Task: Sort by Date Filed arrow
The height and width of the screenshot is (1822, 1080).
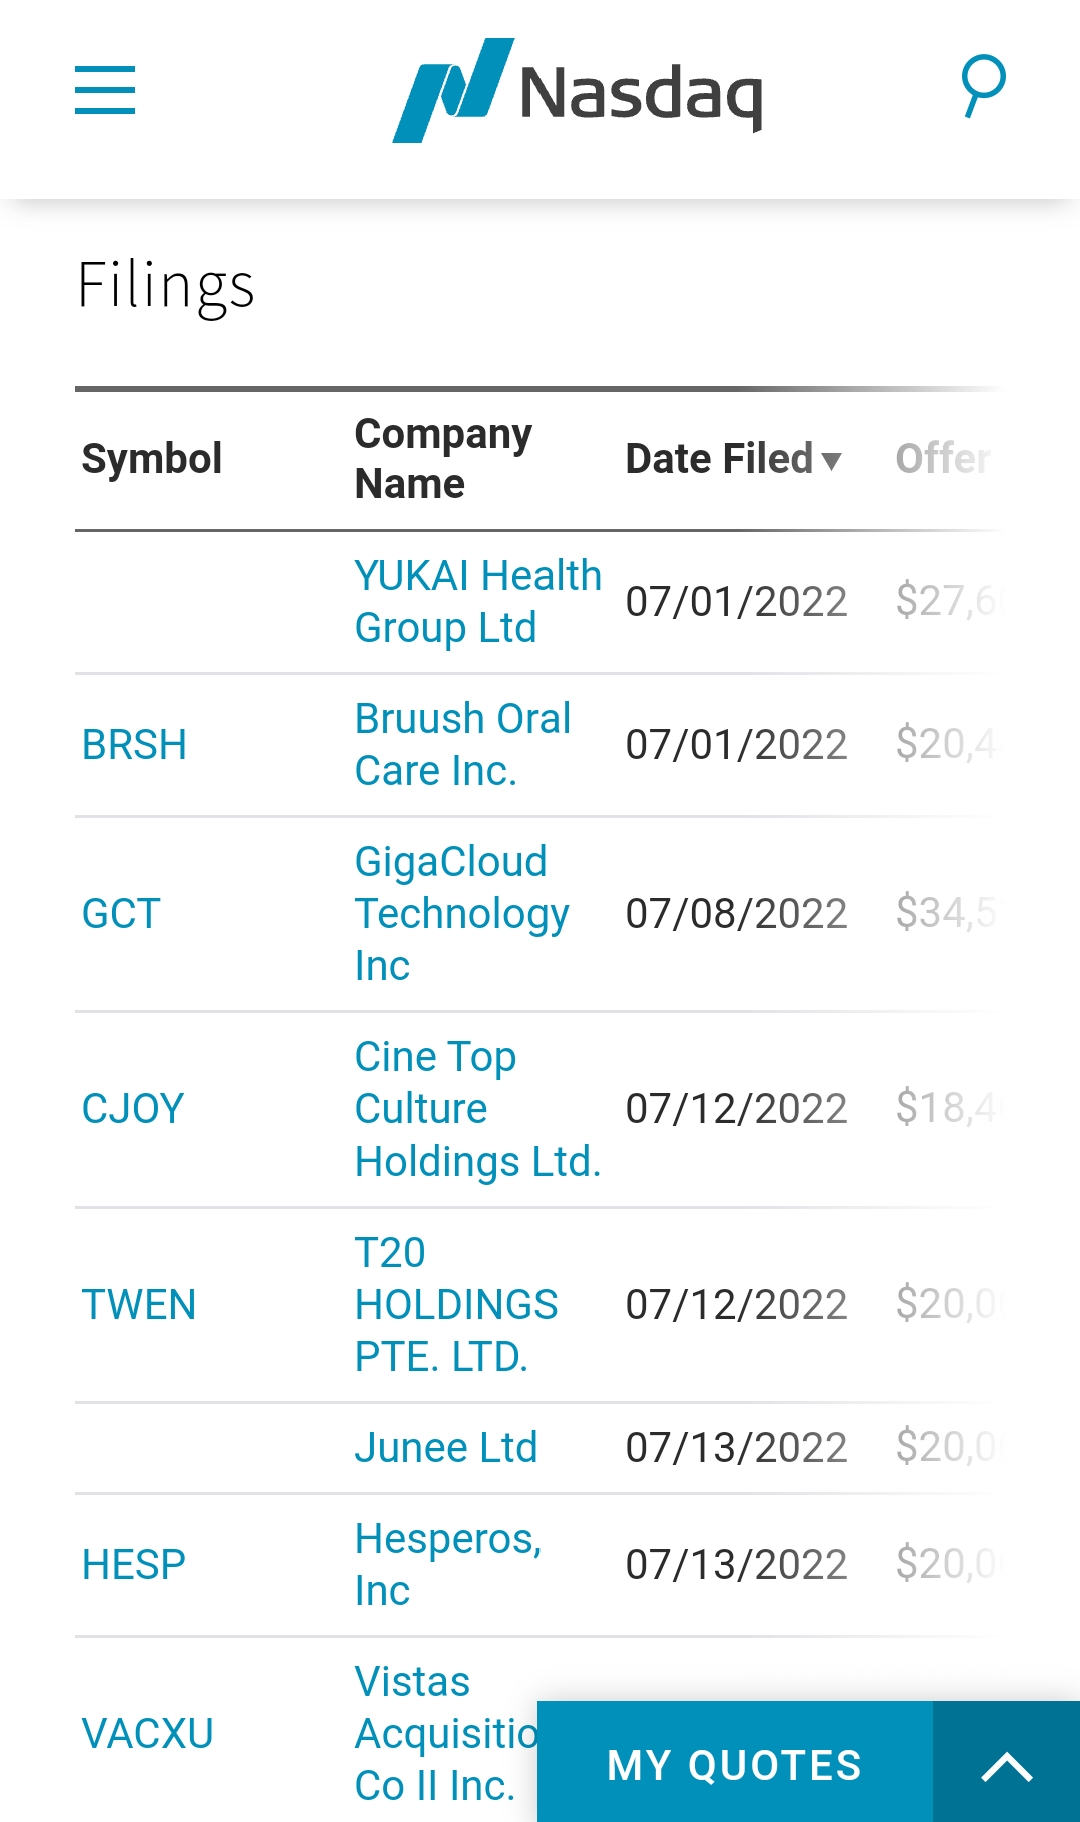Action: click(831, 461)
